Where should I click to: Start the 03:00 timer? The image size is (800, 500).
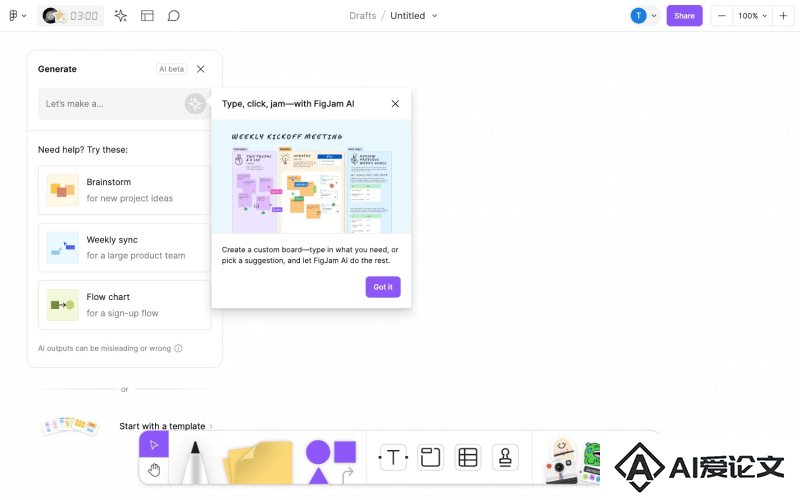70,16
